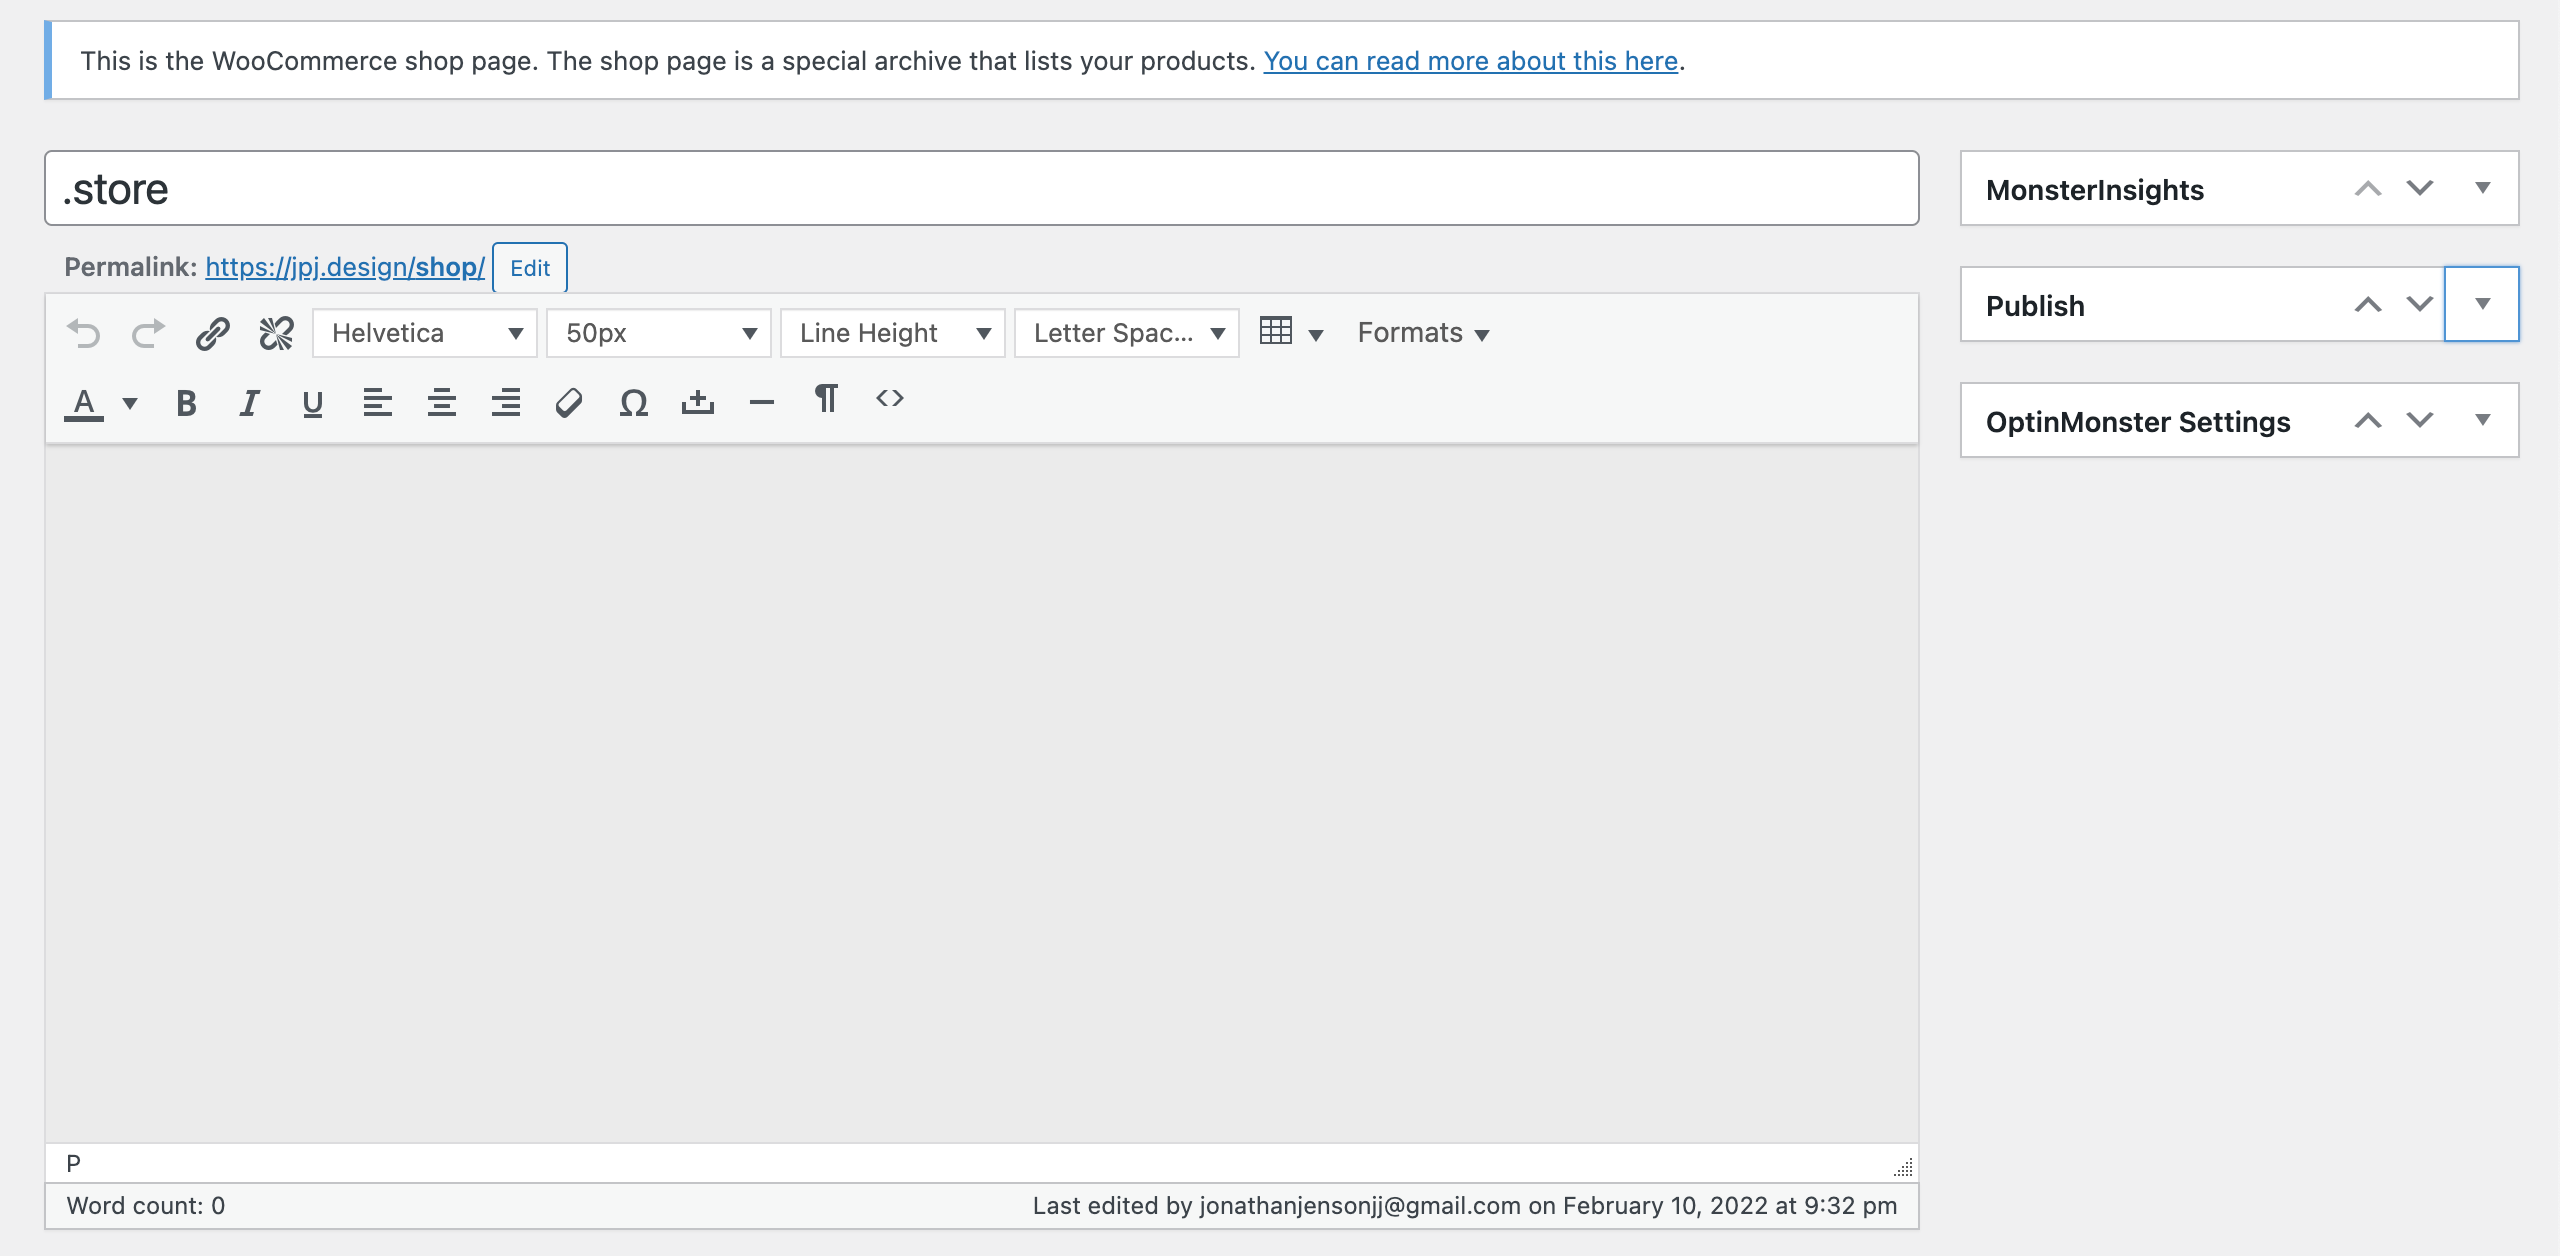Screen dimensions: 2560x1256
Task: Click the .store title field
Action: 980,189
